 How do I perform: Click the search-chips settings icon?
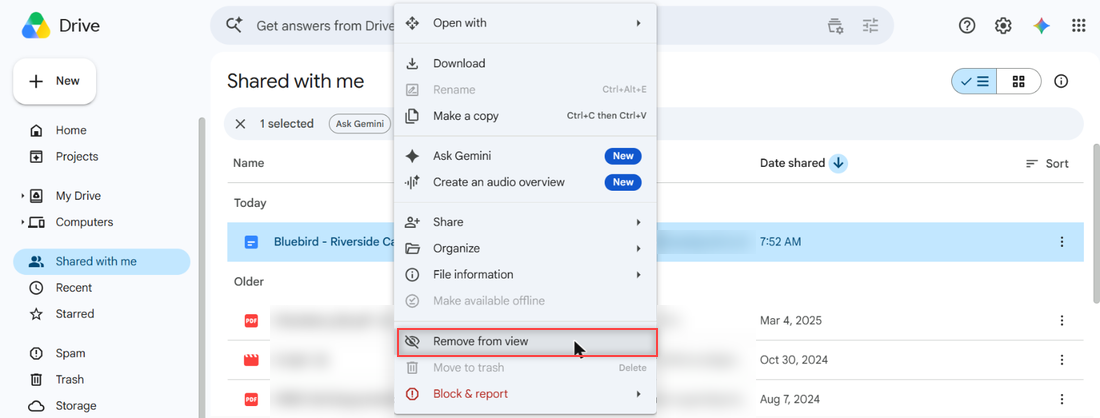click(x=835, y=26)
